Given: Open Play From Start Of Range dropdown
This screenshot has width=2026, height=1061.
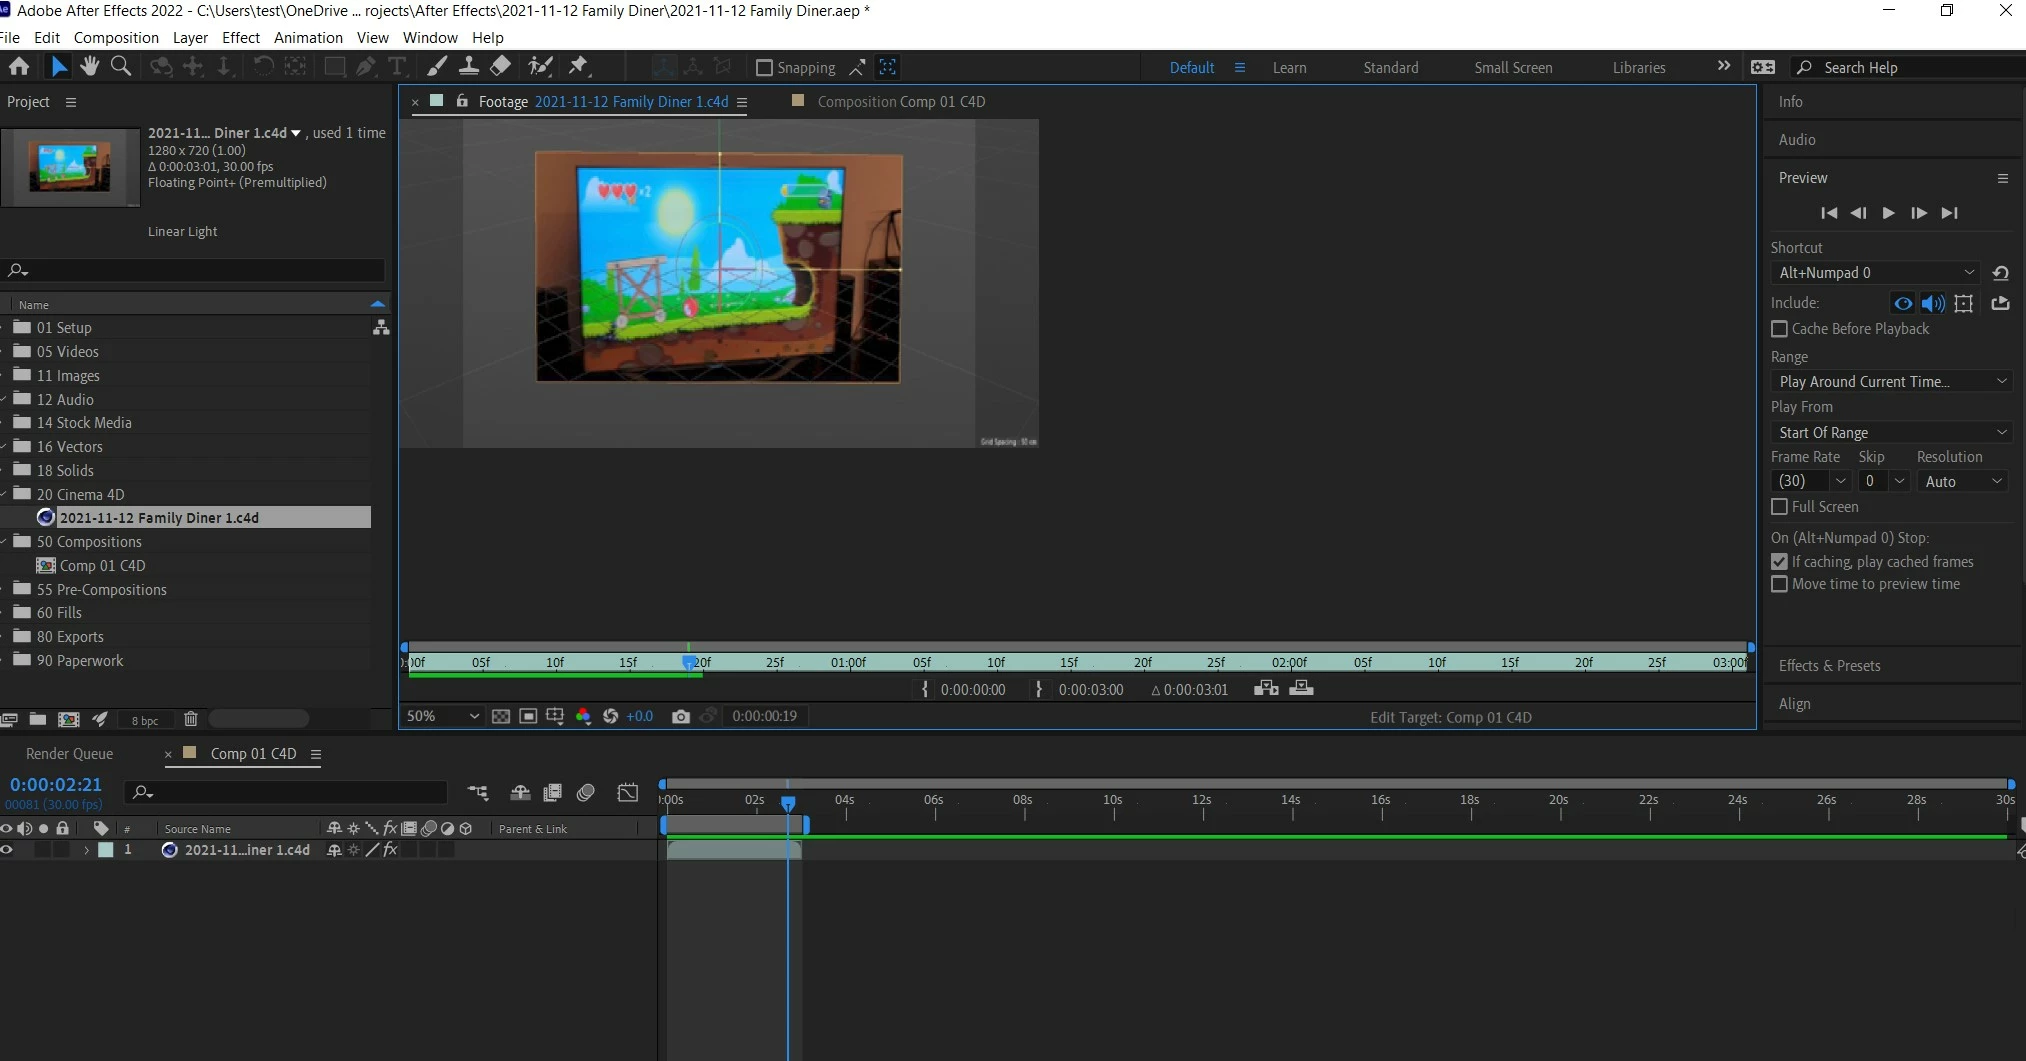Looking at the screenshot, I should 1891,432.
